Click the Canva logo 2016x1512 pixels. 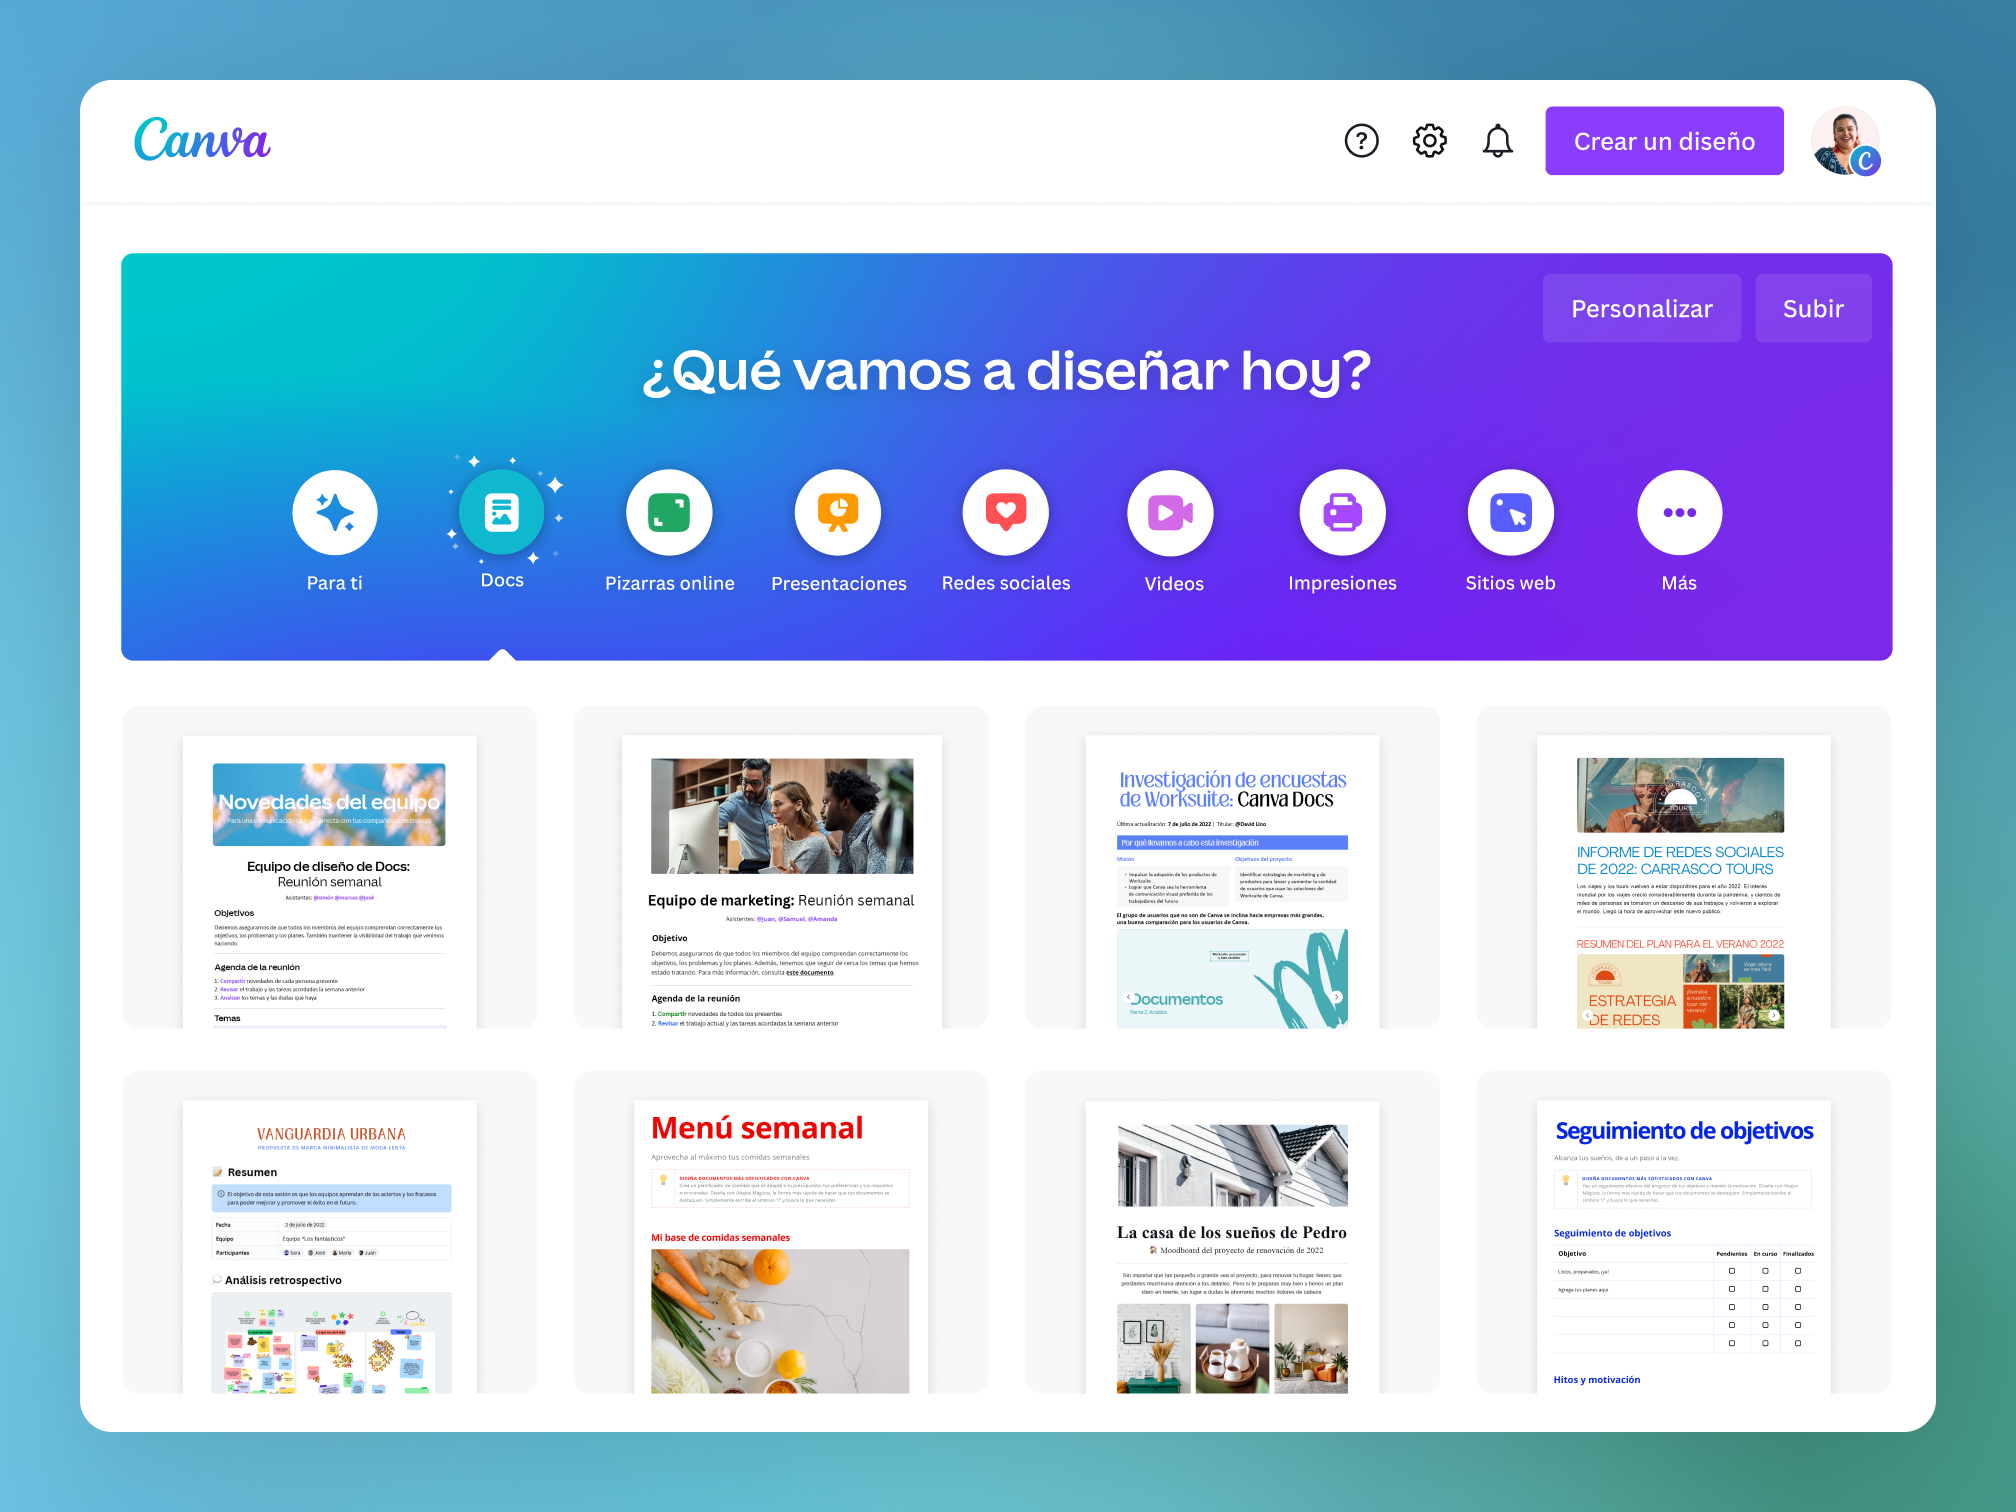coord(201,140)
